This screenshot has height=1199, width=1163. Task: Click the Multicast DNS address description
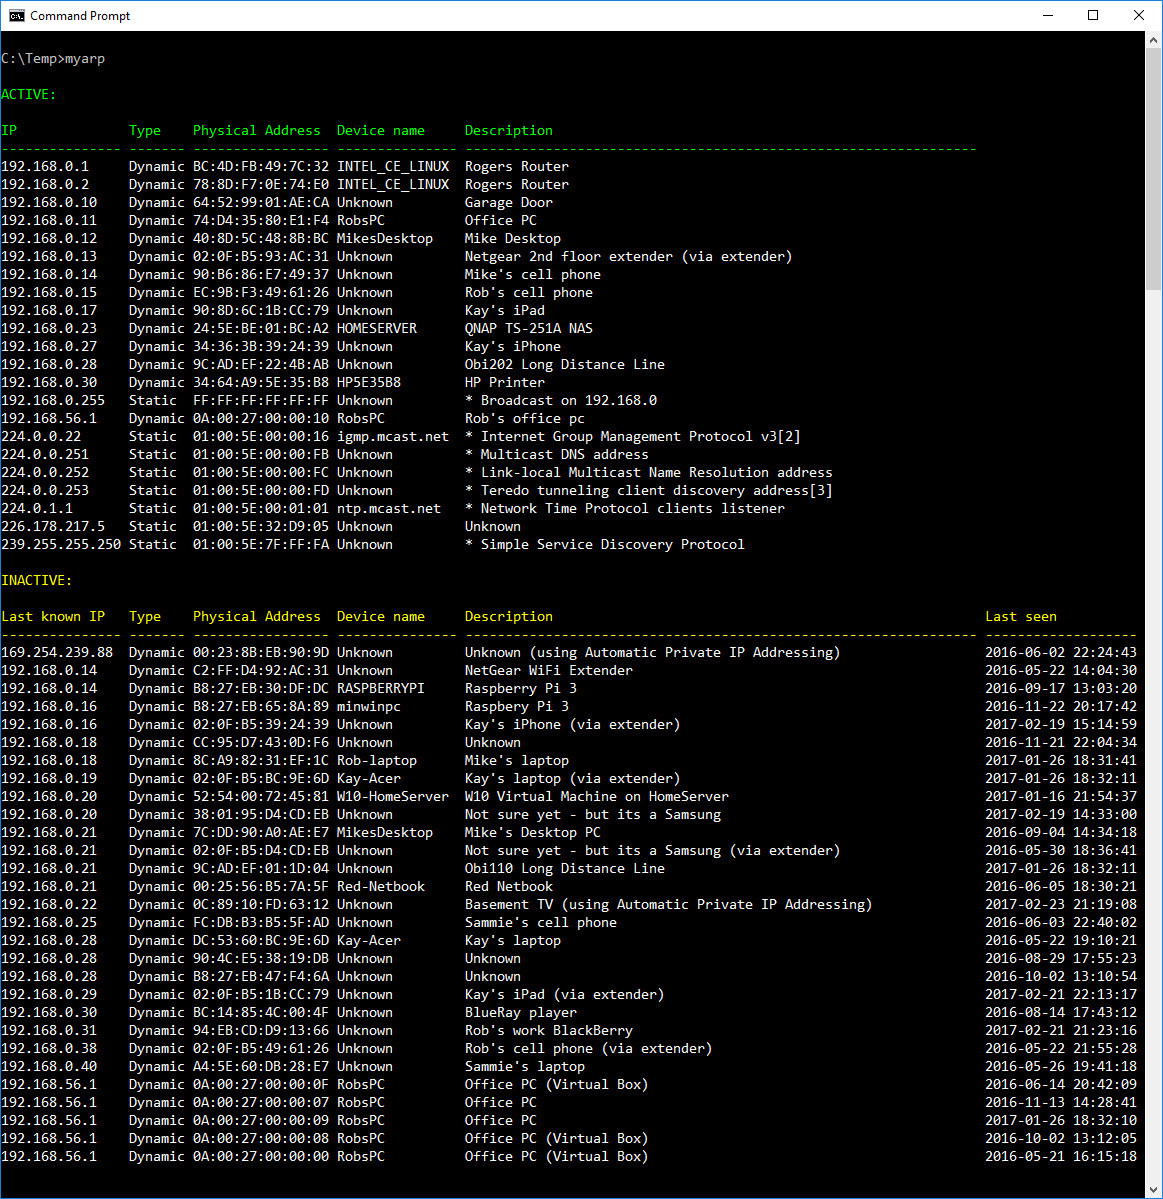tap(564, 455)
